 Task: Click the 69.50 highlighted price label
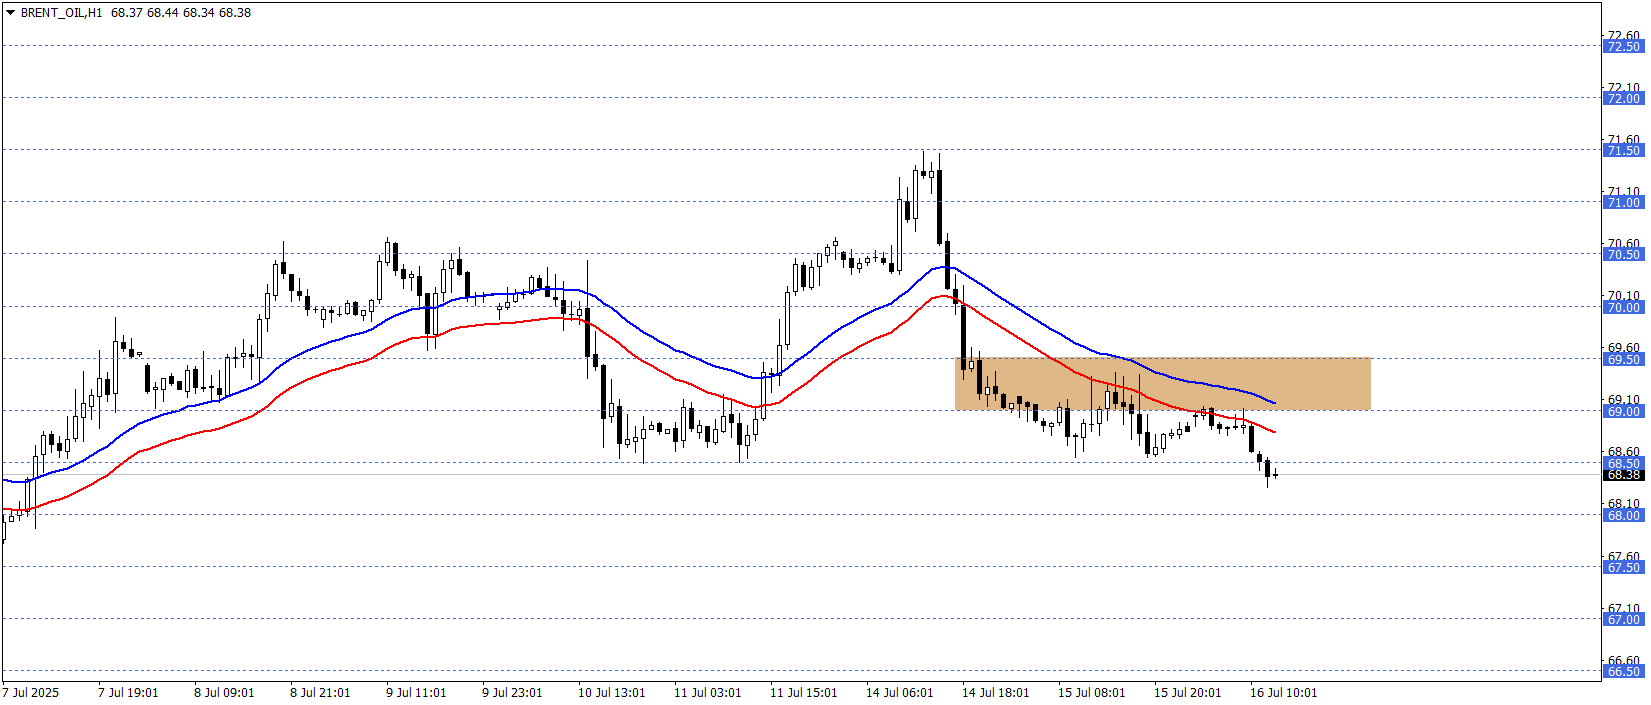click(1623, 359)
